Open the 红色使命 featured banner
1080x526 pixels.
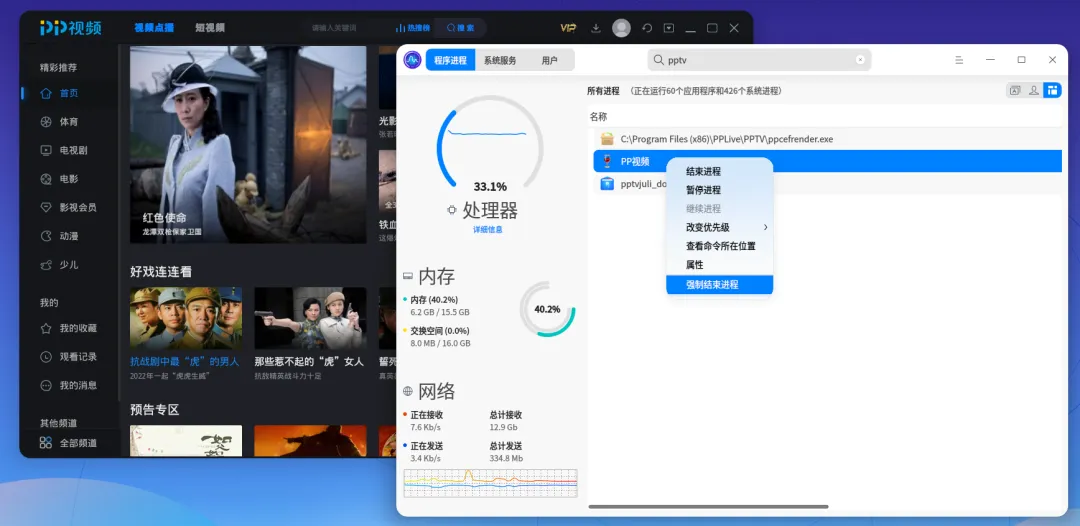[248, 145]
